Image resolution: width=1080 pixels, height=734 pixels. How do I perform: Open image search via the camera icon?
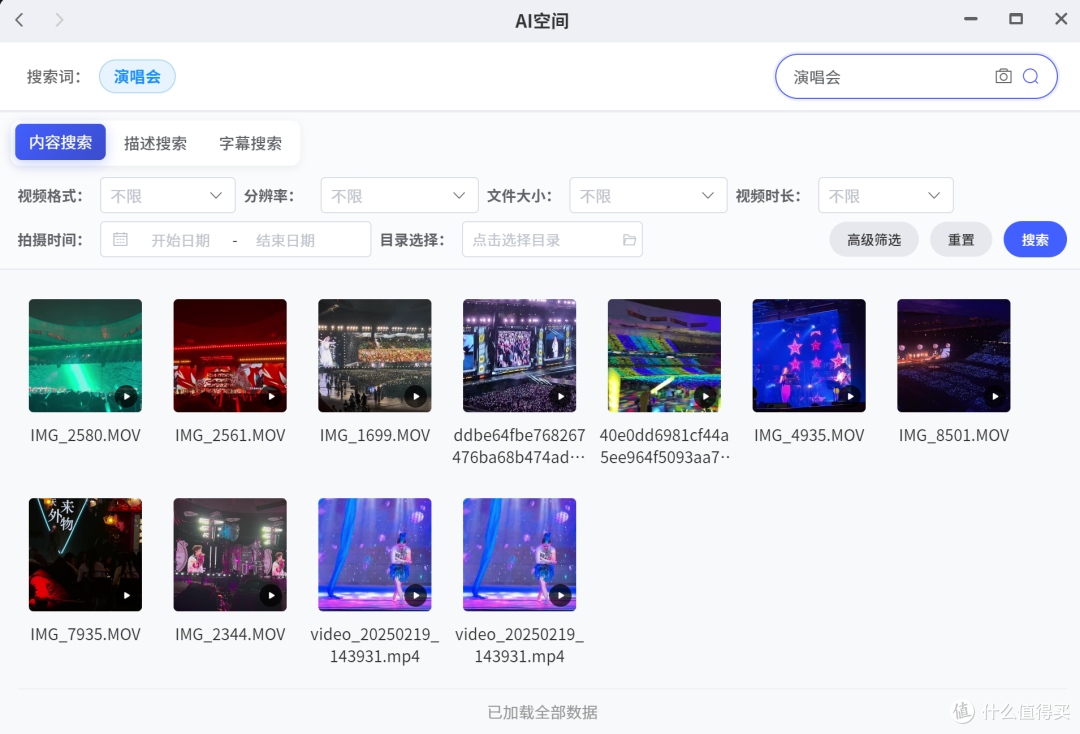click(x=1004, y=76)
